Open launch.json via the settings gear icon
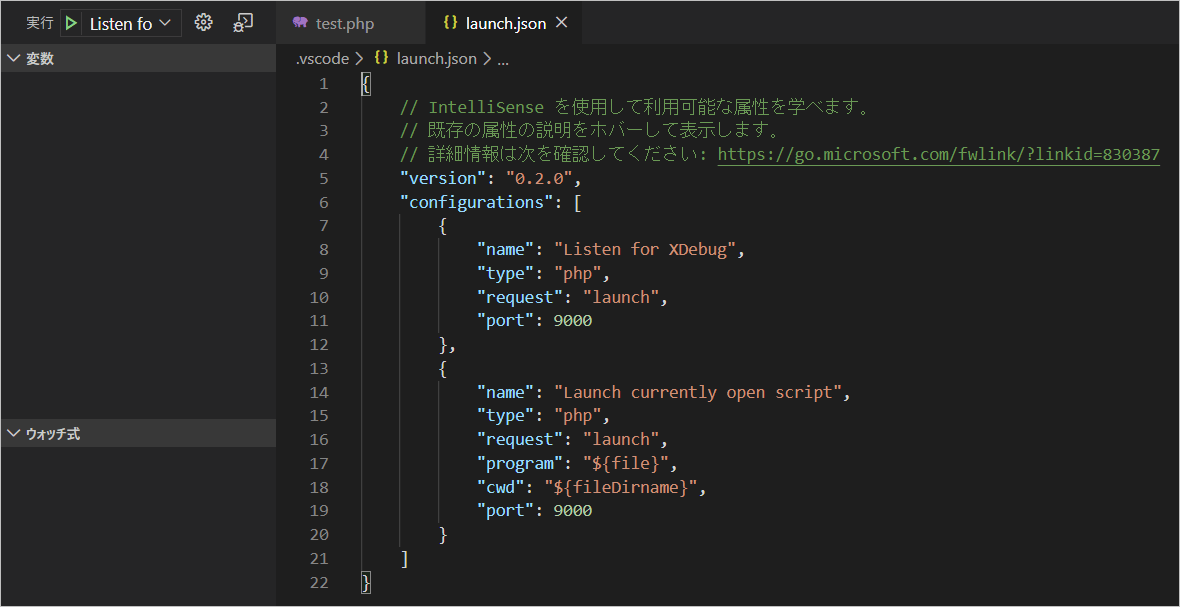The width and height of the screenshot is (1180, 607). click(203, 21)
